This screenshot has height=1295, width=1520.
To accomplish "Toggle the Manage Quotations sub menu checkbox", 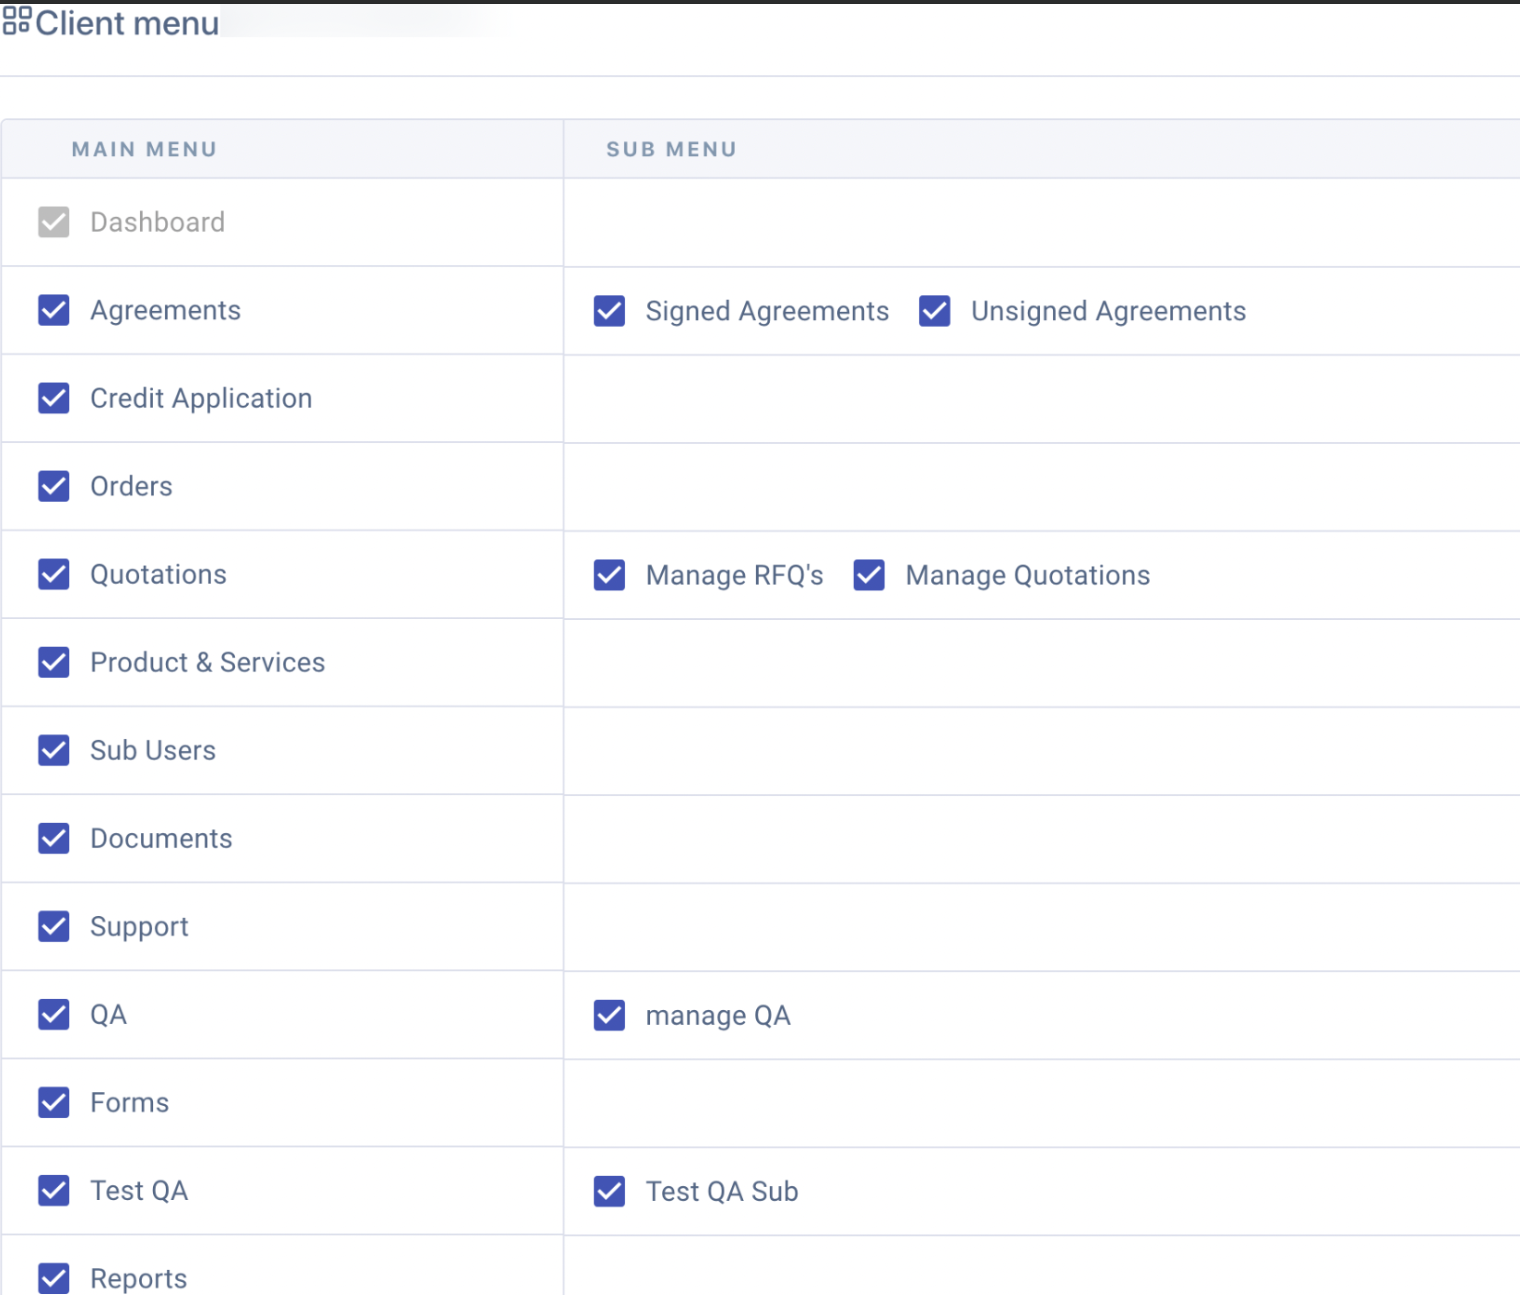I will click(x=869, y=575).
